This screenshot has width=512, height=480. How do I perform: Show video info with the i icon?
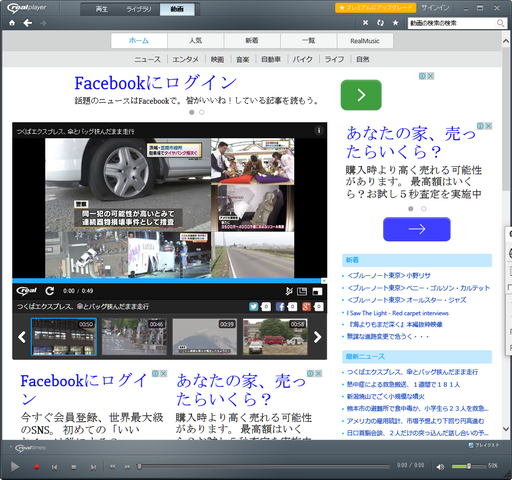point(319,131)
